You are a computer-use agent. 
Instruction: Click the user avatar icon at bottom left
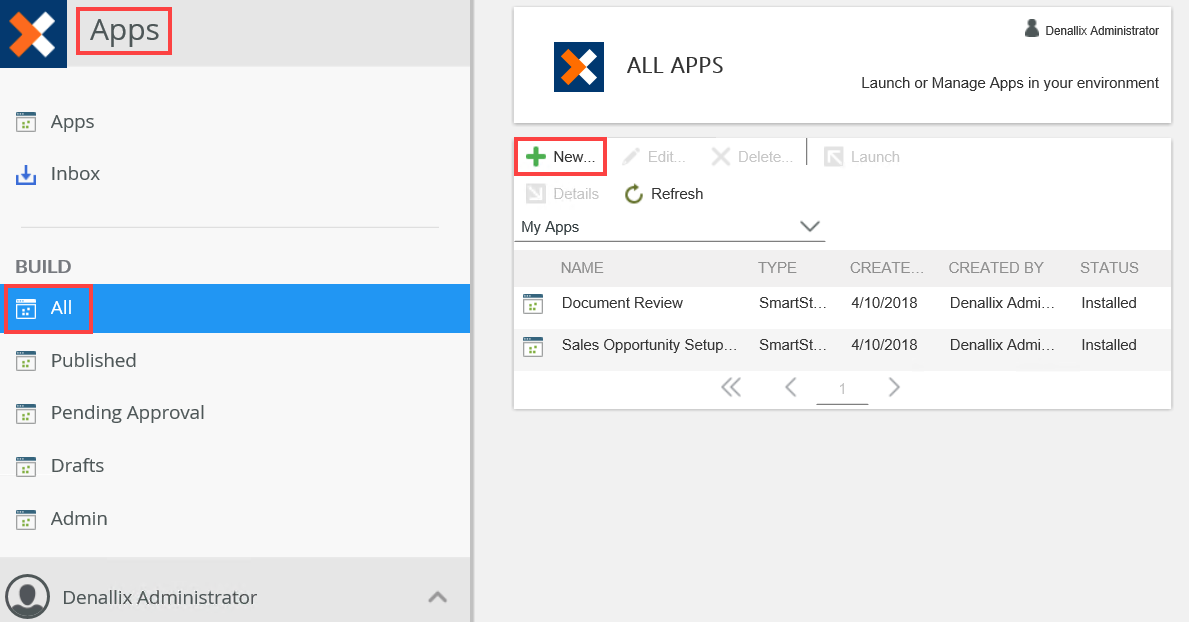(27, 596)
